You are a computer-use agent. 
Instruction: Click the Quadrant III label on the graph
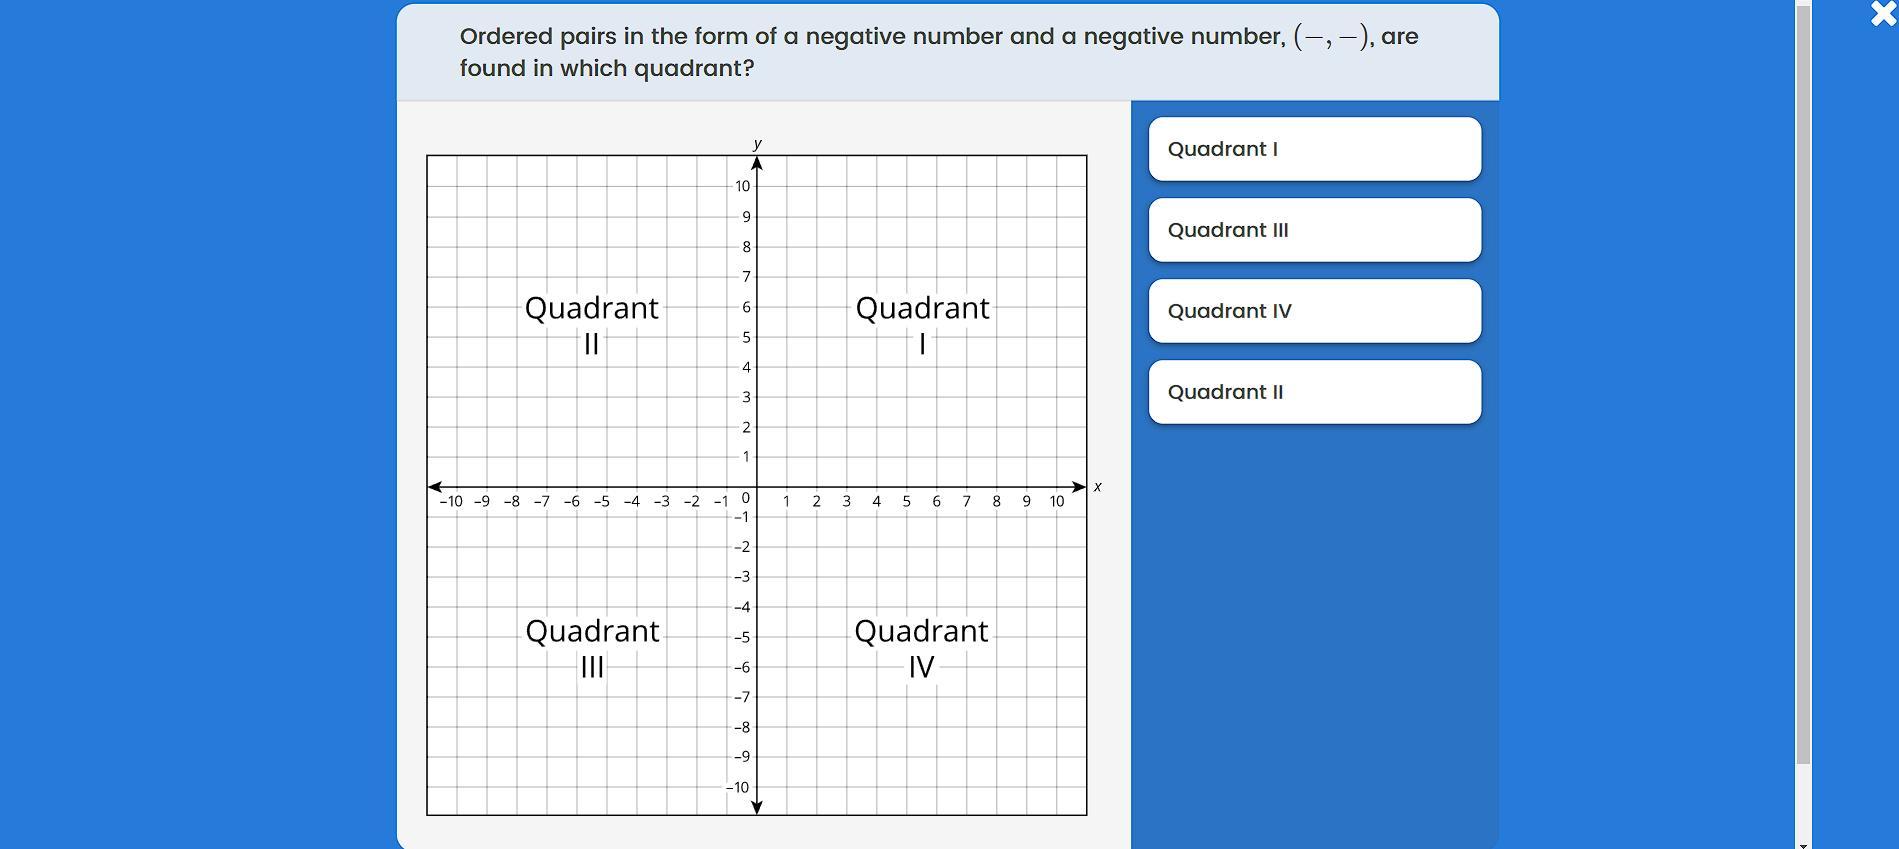click(x=592, y=647)
